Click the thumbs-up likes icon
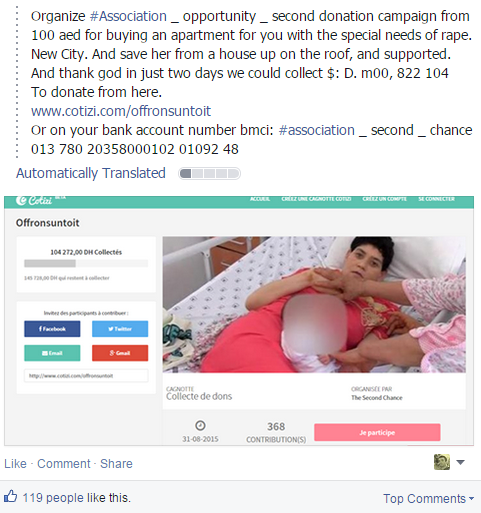The width and height of the screenshot is (481, 513). point(10,496)
